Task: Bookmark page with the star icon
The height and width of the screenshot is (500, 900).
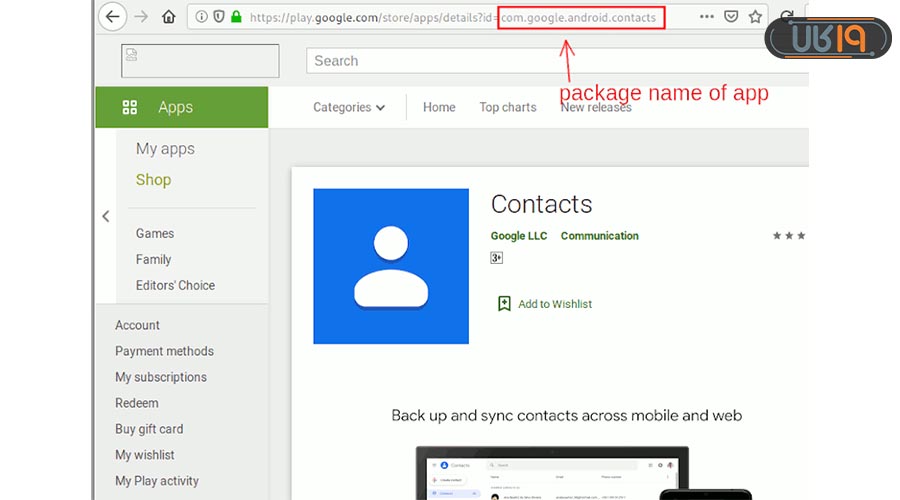Action: [x=756, y=17]
